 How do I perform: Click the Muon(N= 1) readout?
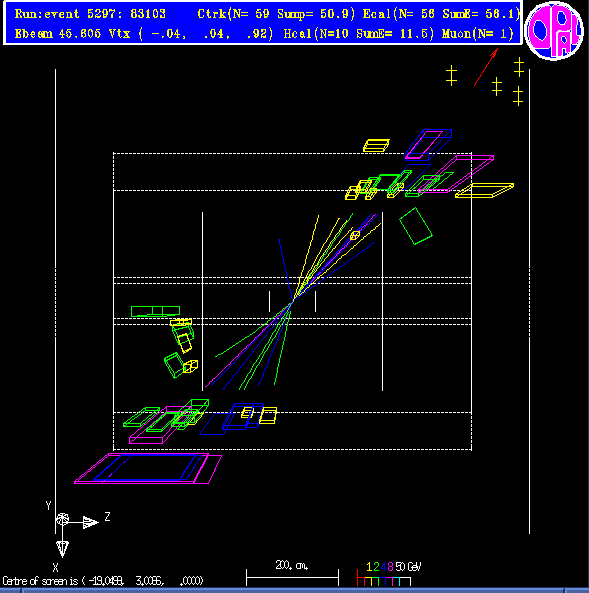[478, 34]
